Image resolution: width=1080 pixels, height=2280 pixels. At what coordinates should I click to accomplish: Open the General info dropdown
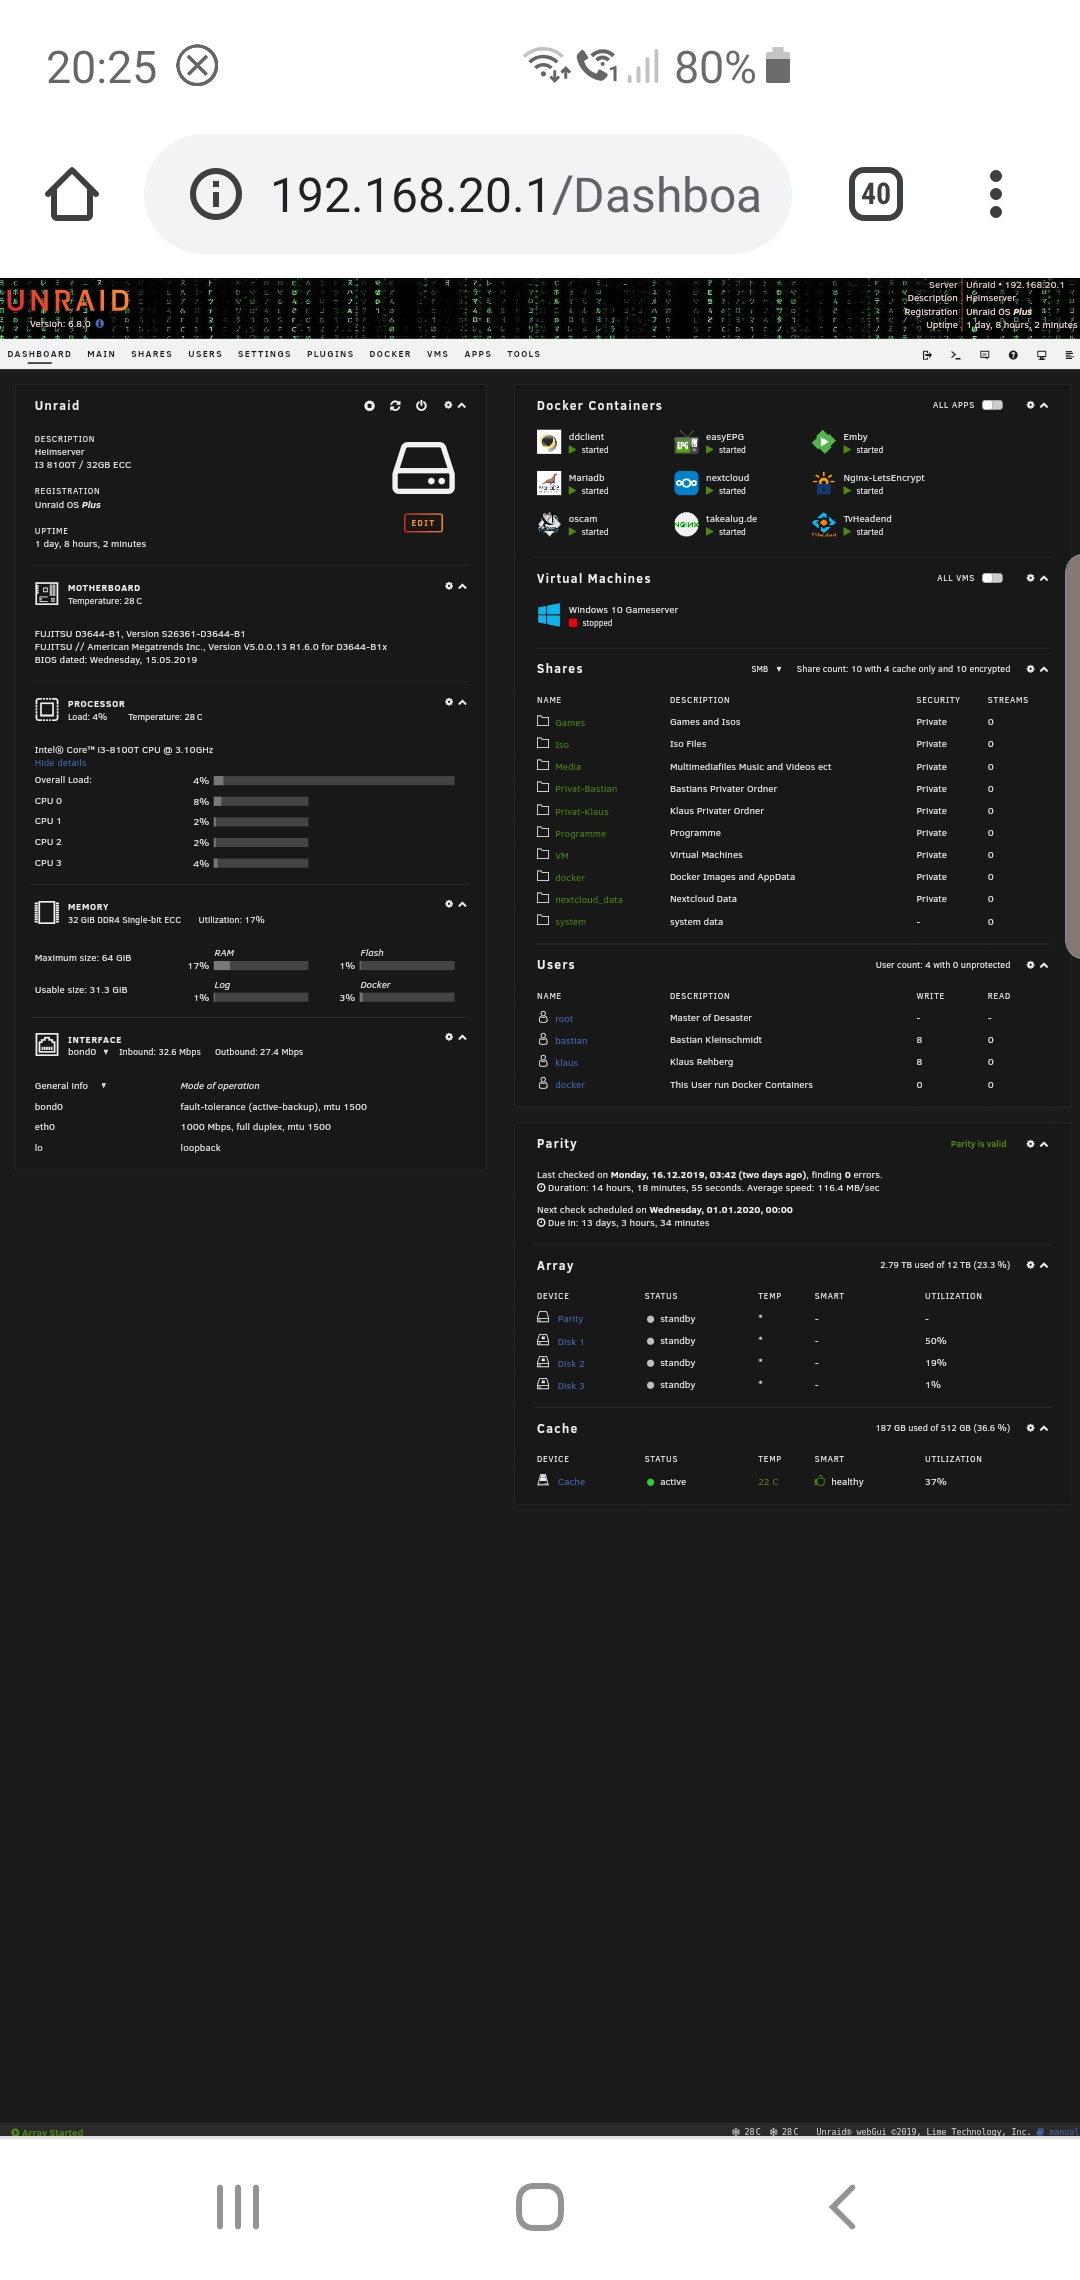70,1086
